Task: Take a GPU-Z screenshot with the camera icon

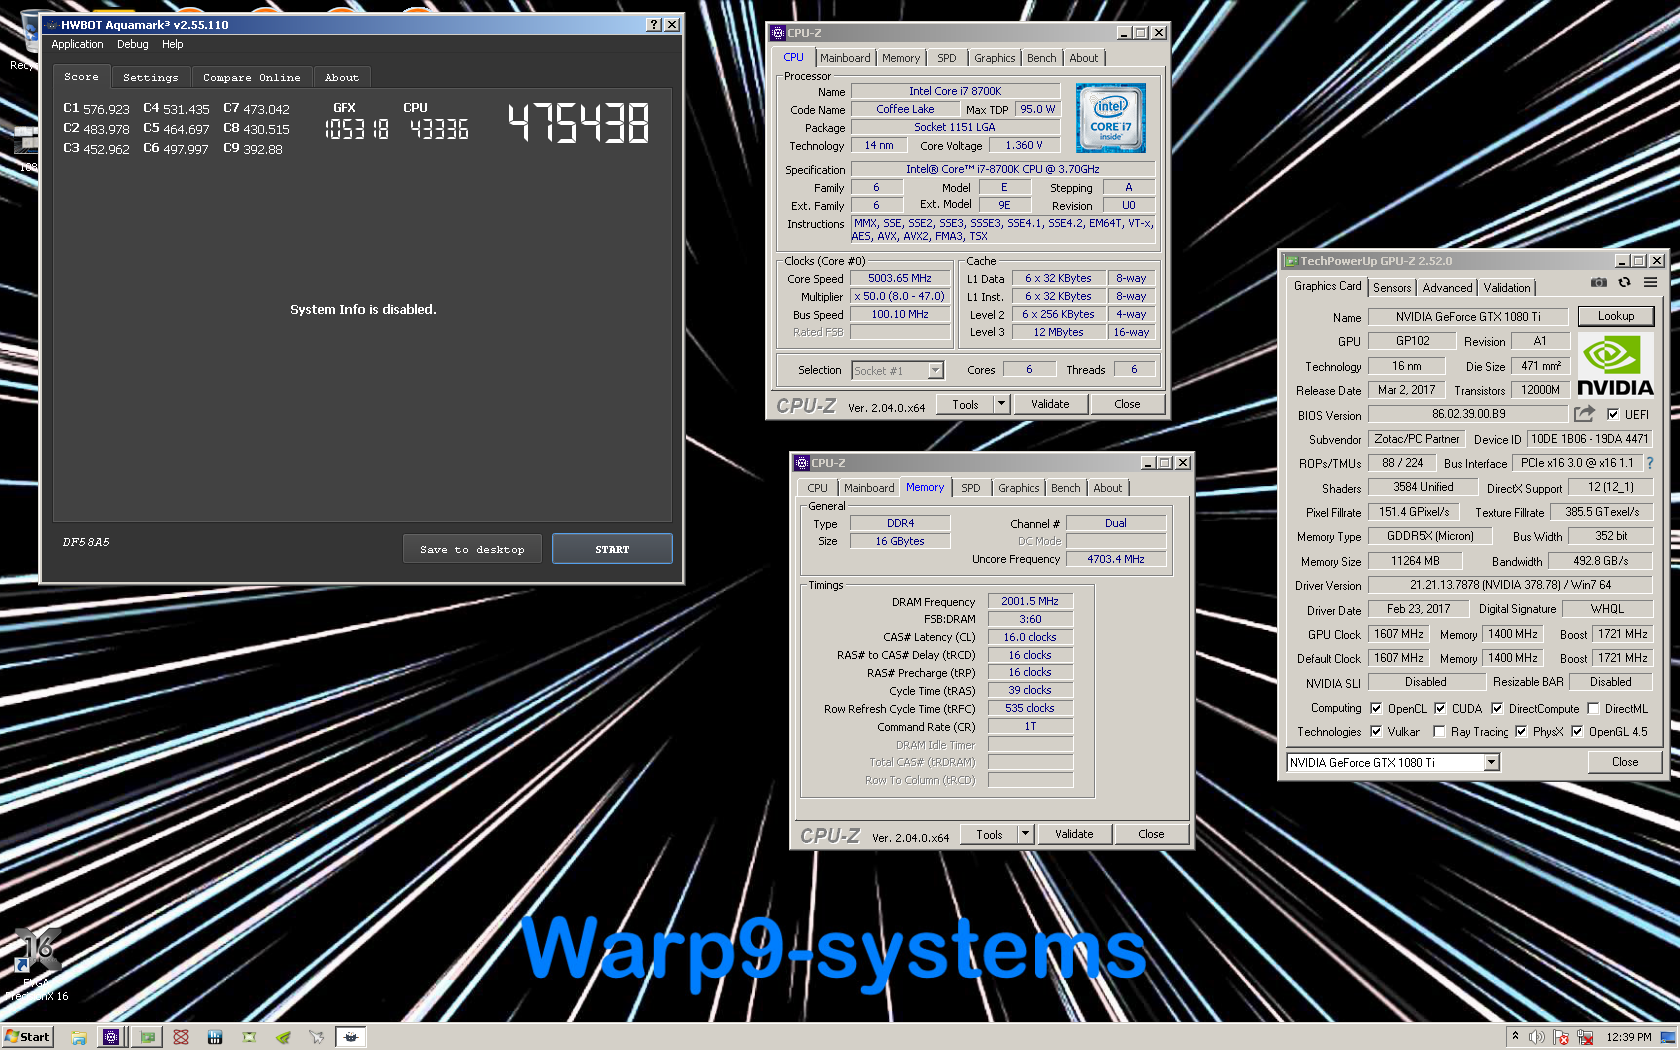Action: pyautogui.click(x=1599, y=283)
